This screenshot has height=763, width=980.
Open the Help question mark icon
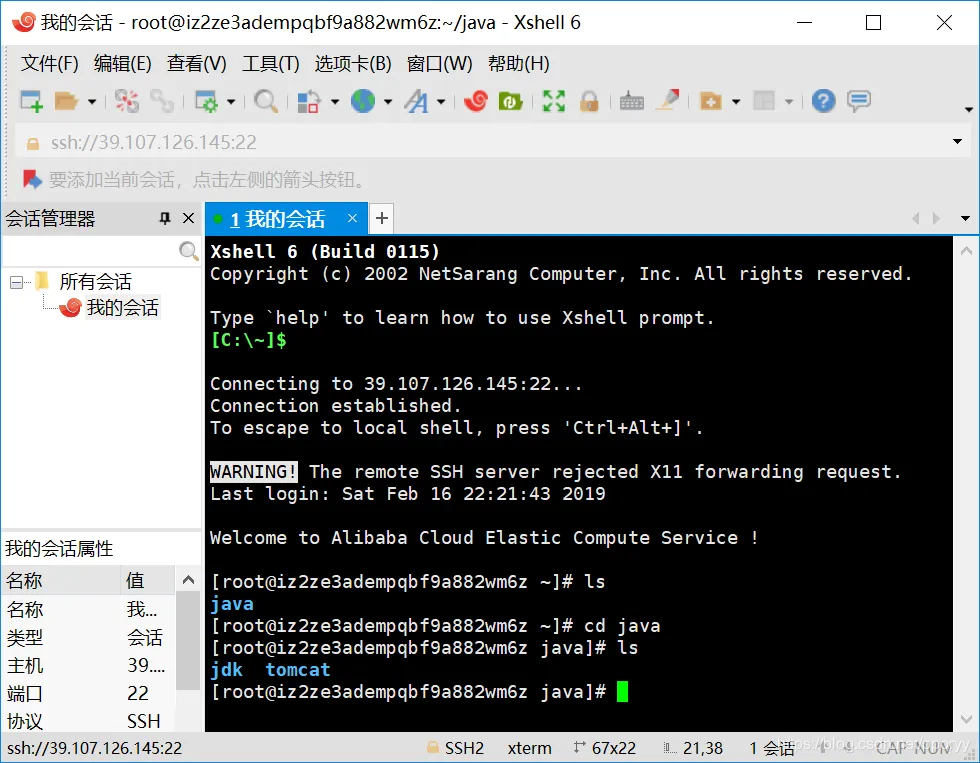coord(824,101)
